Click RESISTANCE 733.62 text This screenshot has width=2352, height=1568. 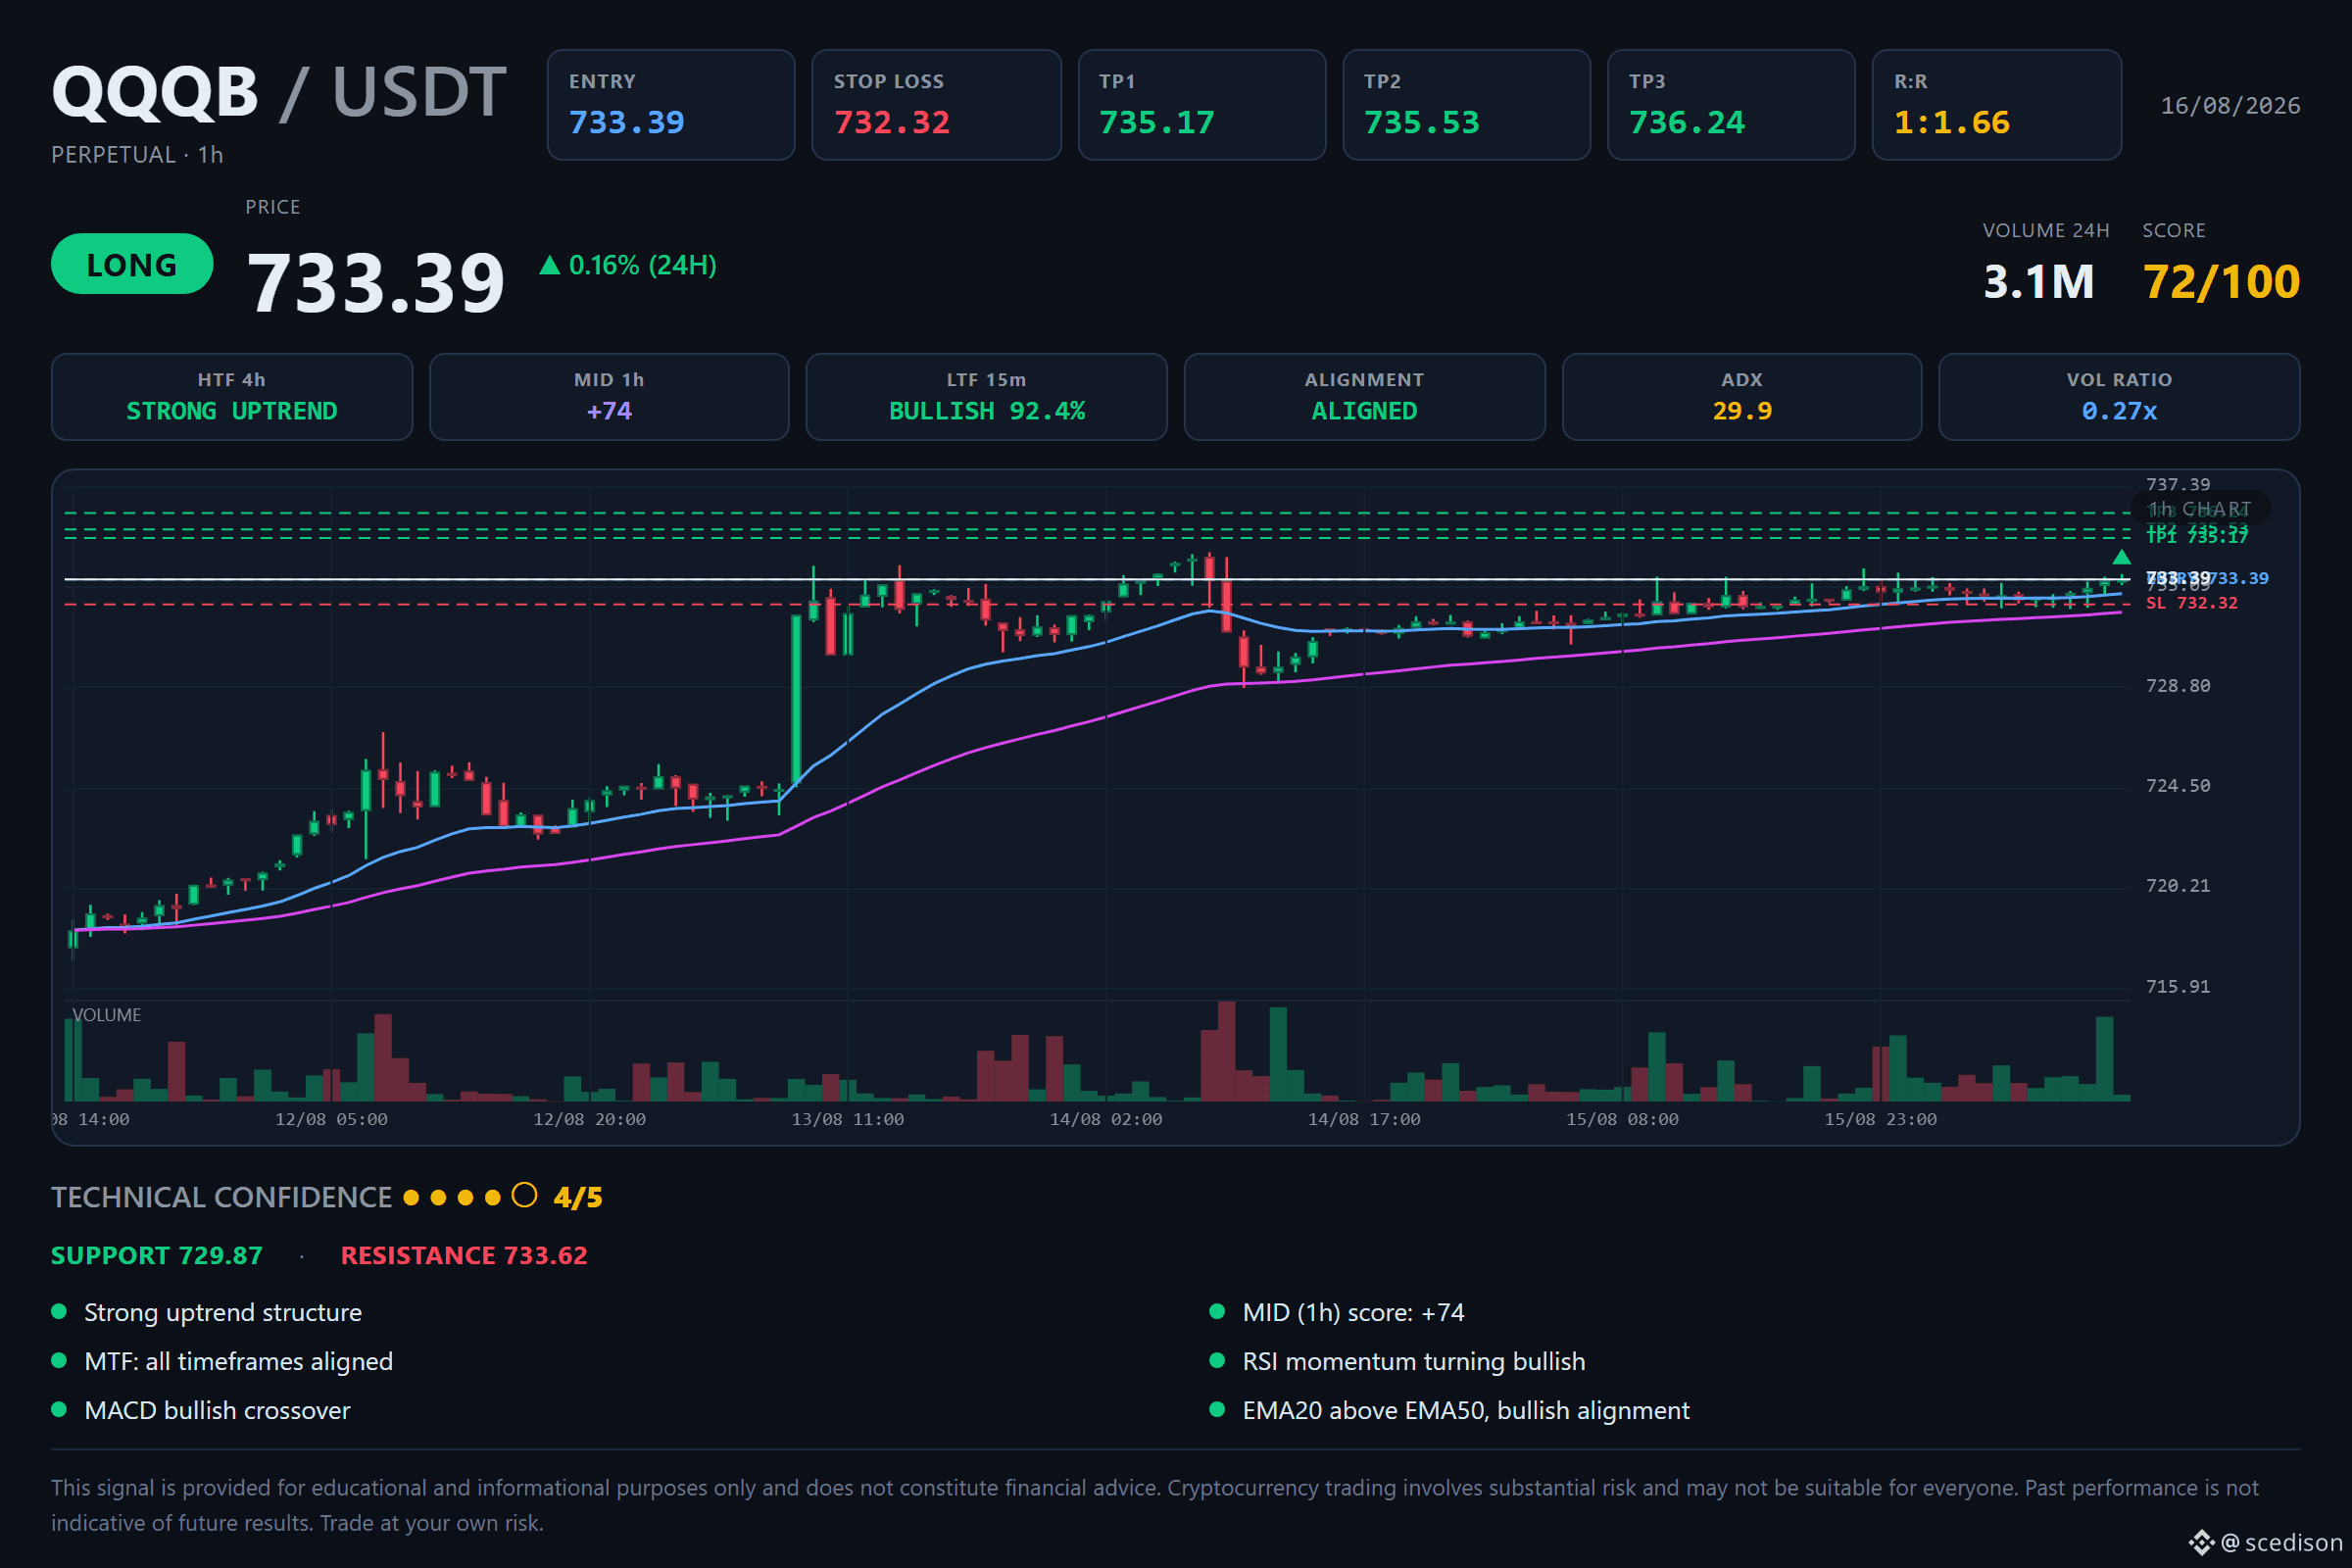[464, 1256]
